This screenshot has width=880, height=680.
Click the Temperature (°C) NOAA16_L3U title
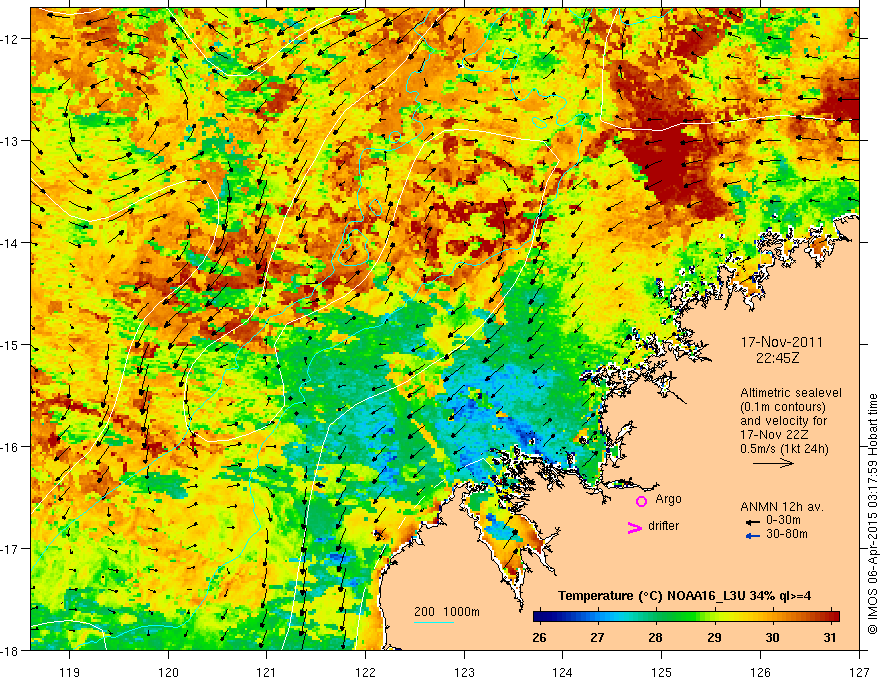[684, 595]
